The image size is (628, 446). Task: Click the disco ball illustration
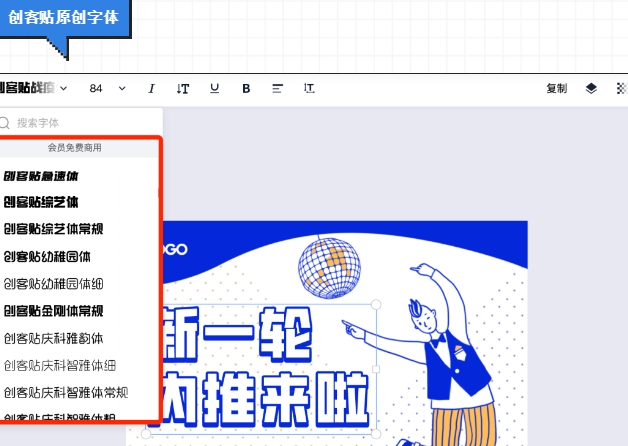tap(329, 268)
